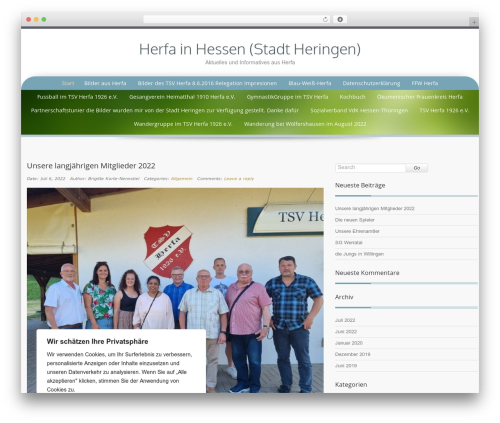500x423 pixels.
Task: Open archive Januar 2020
Action: (x=349, y=343)
